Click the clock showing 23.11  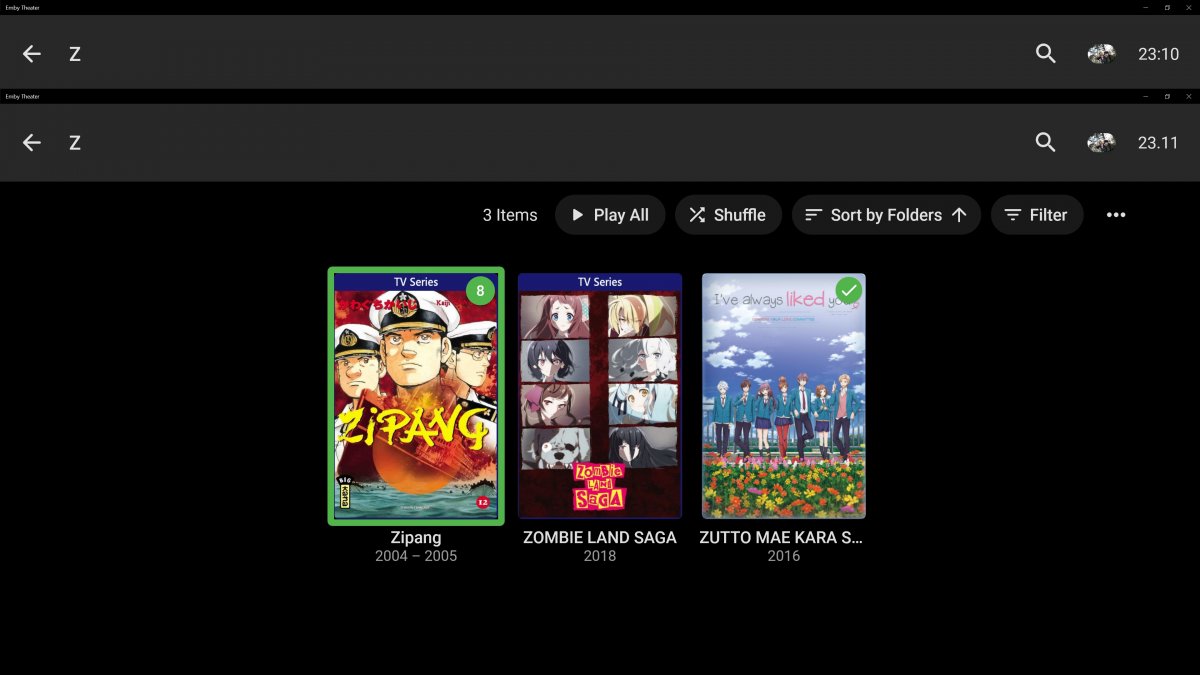click(1158, 143)
